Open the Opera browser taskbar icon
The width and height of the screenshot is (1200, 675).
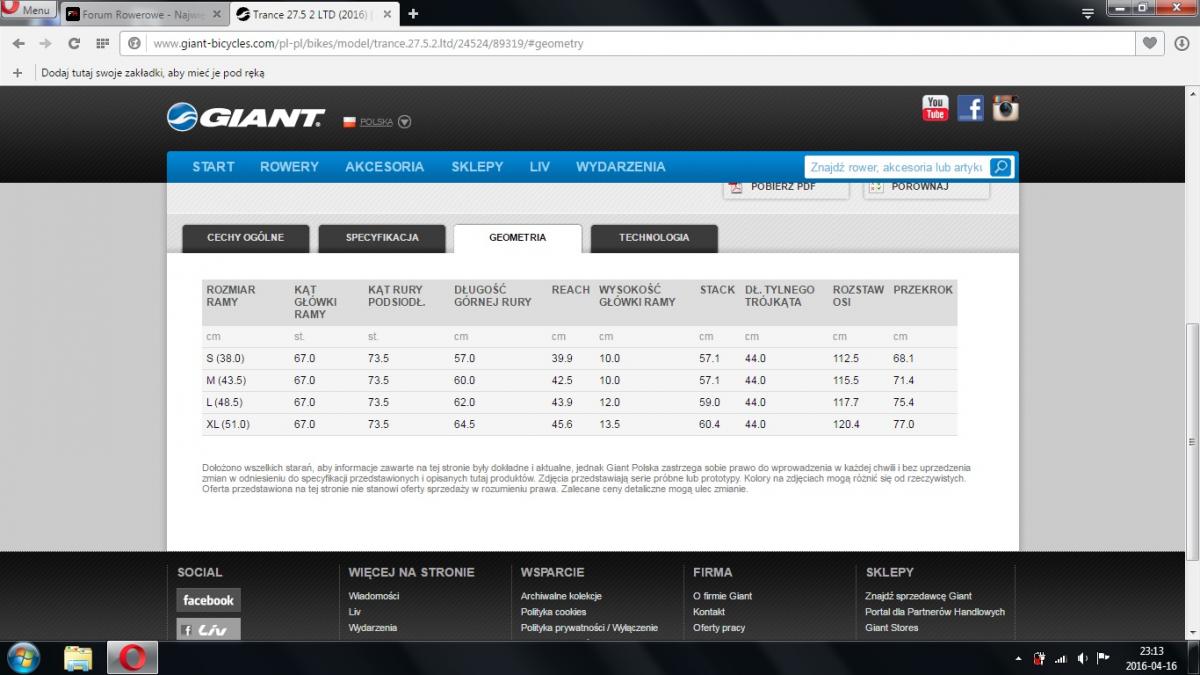point(133,657)
